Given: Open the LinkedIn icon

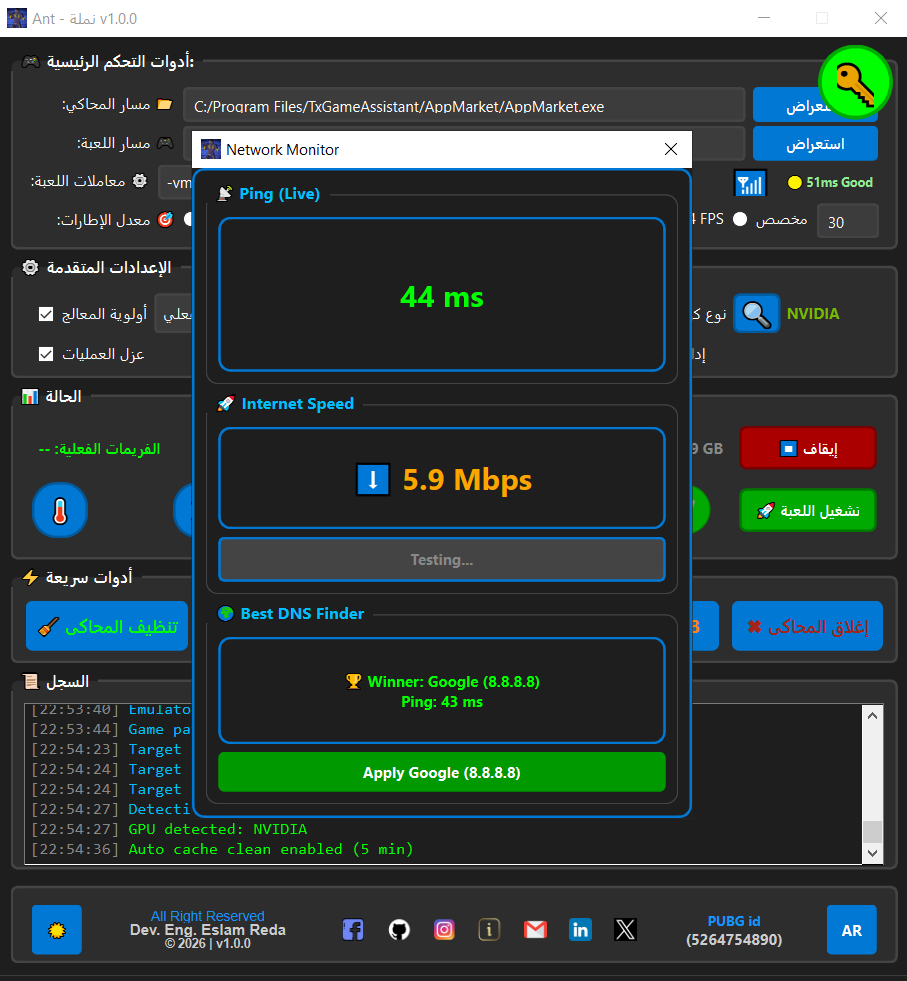Looking at the screenshot, I should click(580, 929).
